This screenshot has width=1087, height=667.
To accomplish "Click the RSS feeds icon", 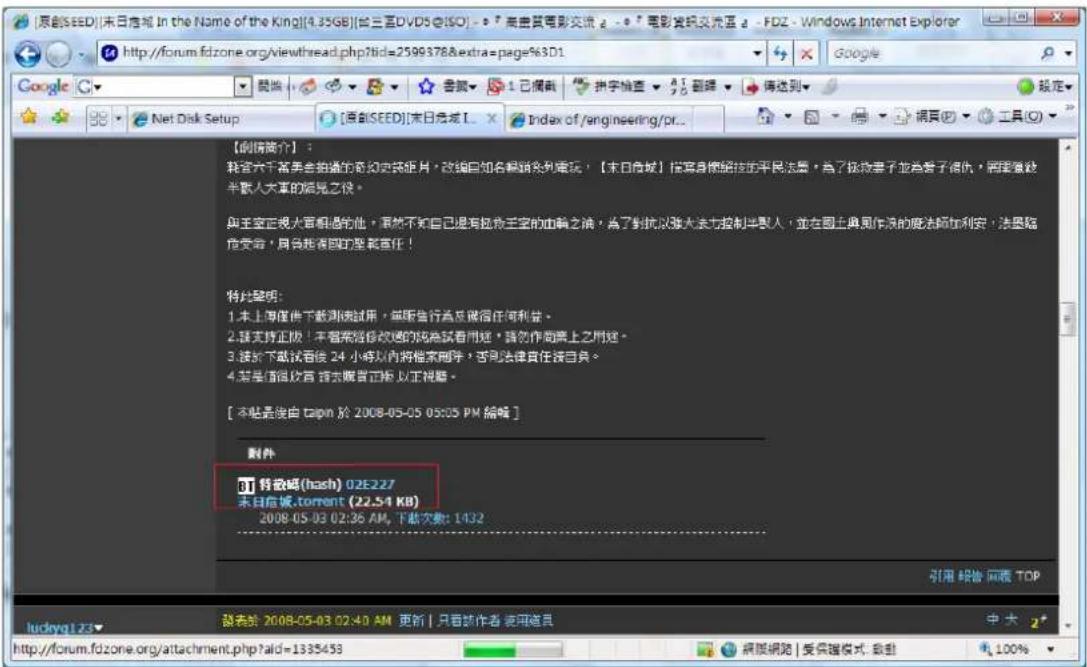I will pyautogui.click(x=811, y=117).
